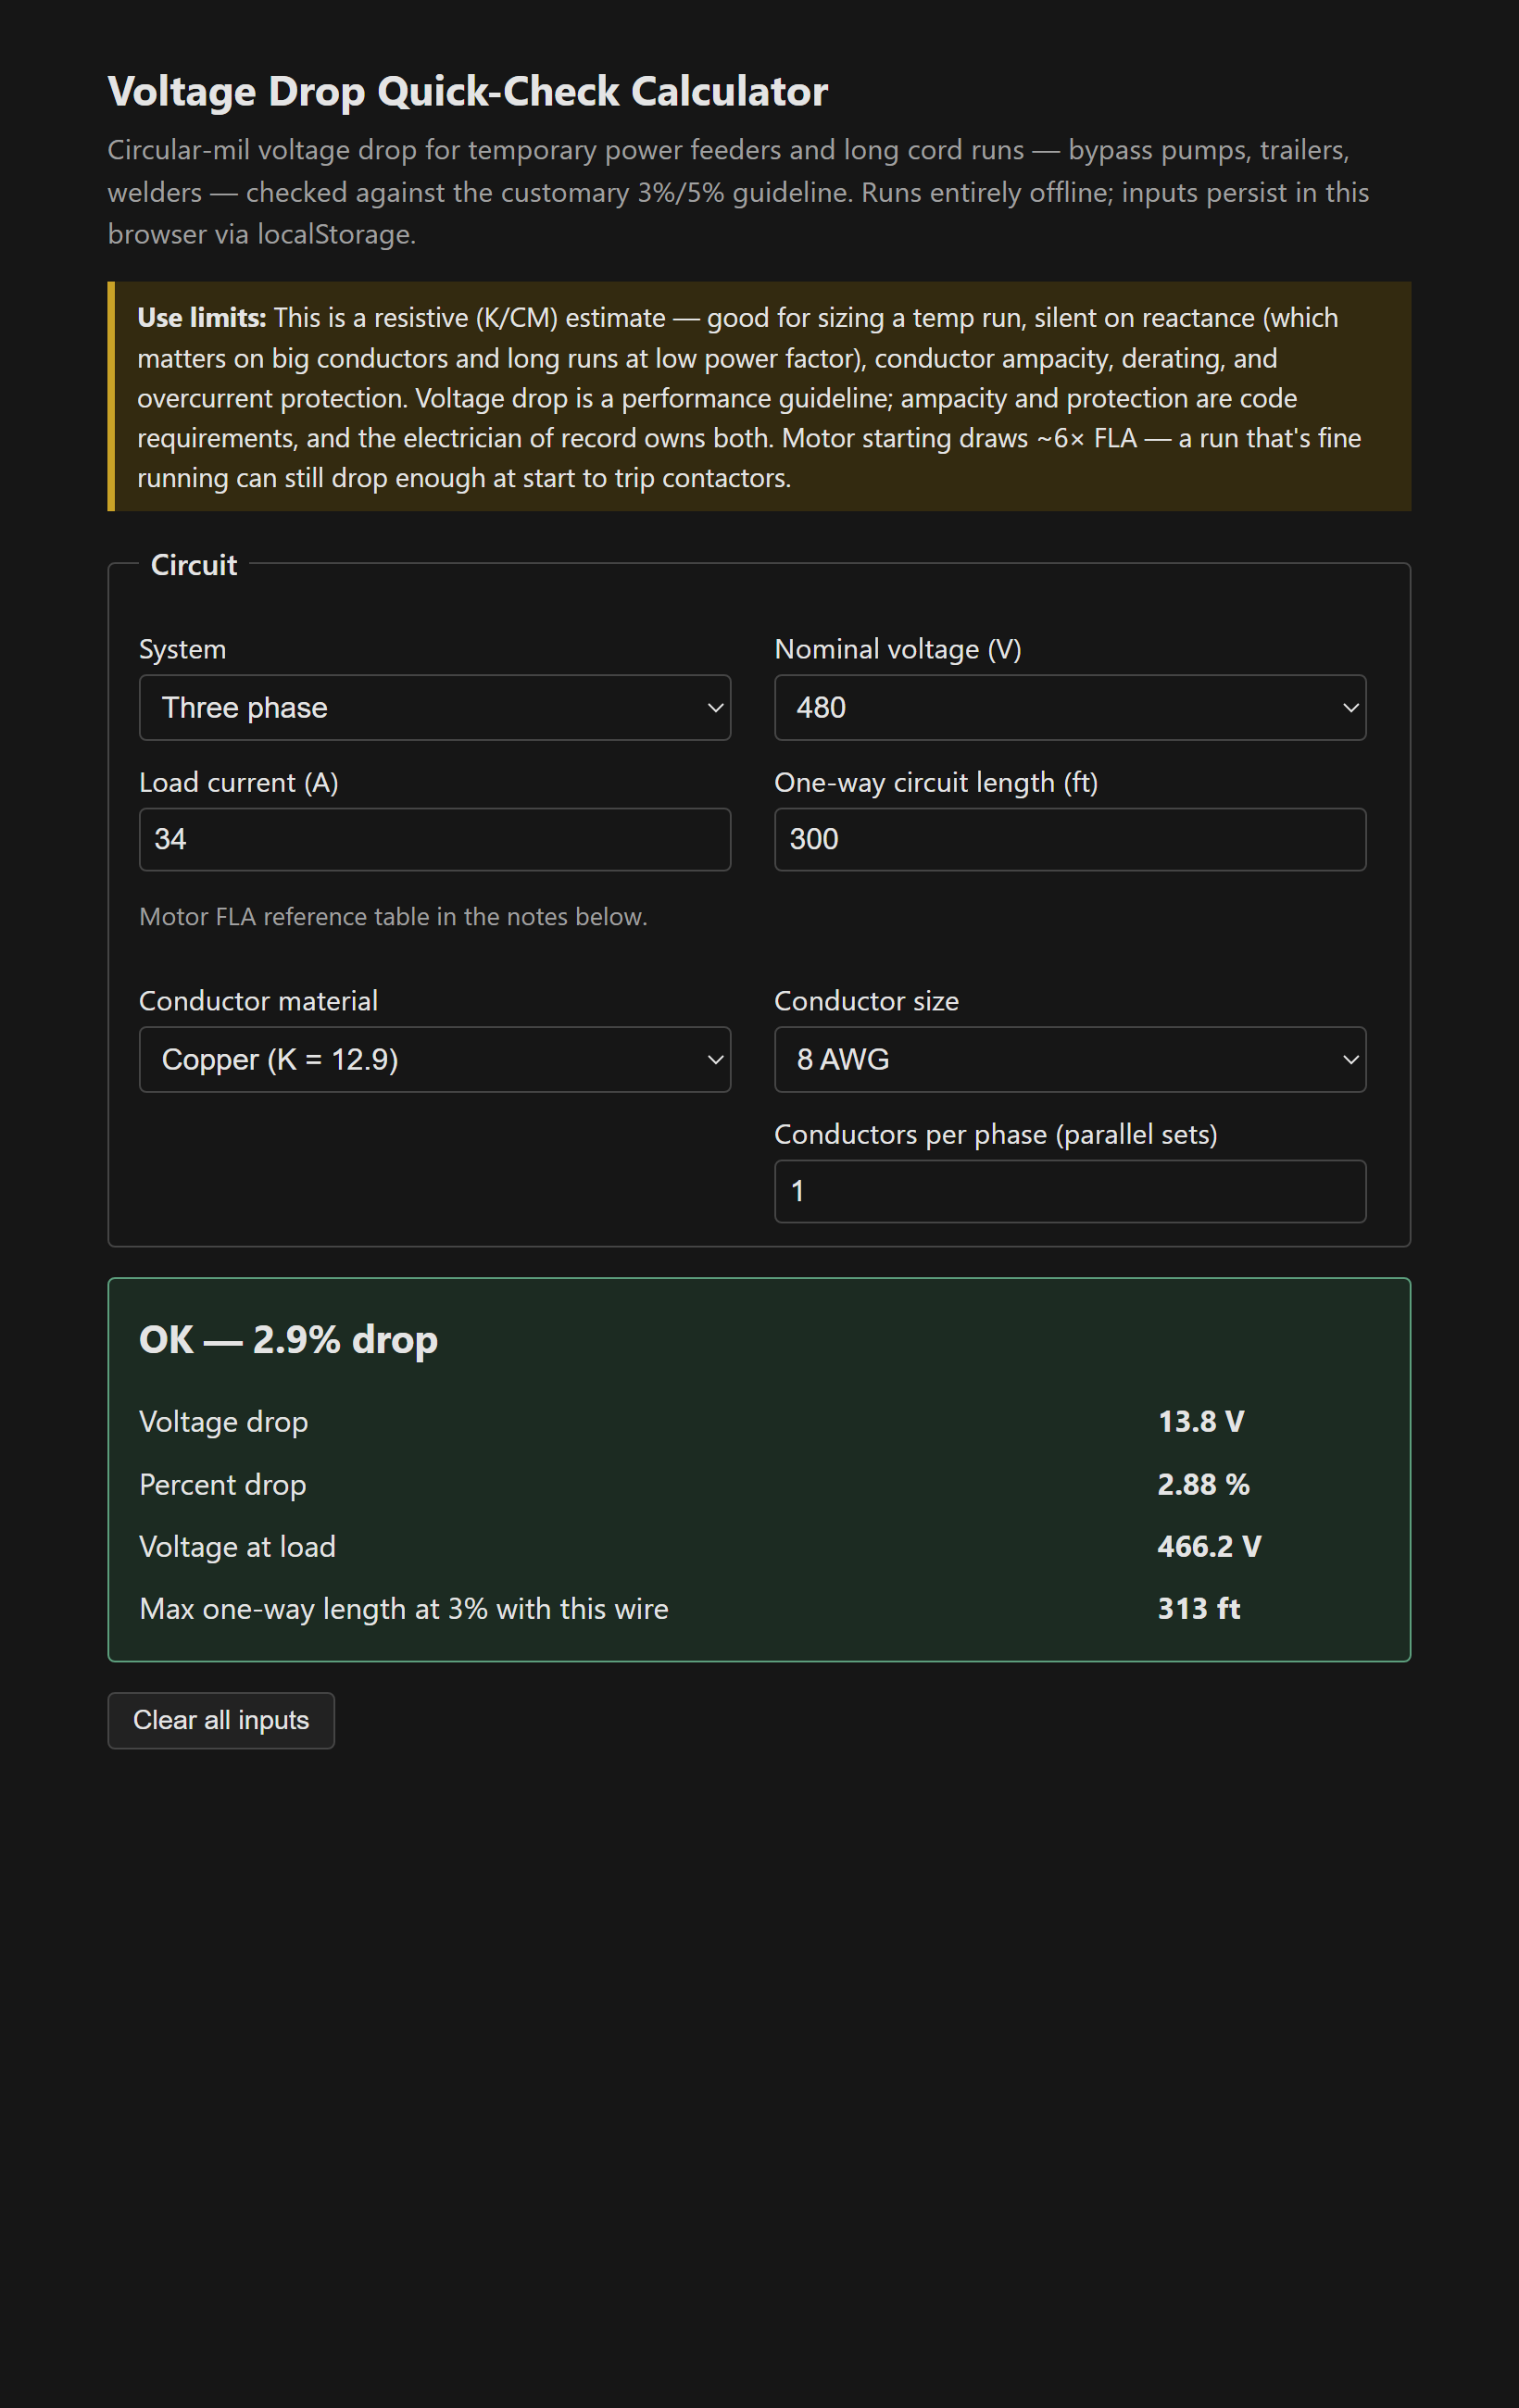
Task: Open the Conductor material dropdown
Action: coord(435,1059)
